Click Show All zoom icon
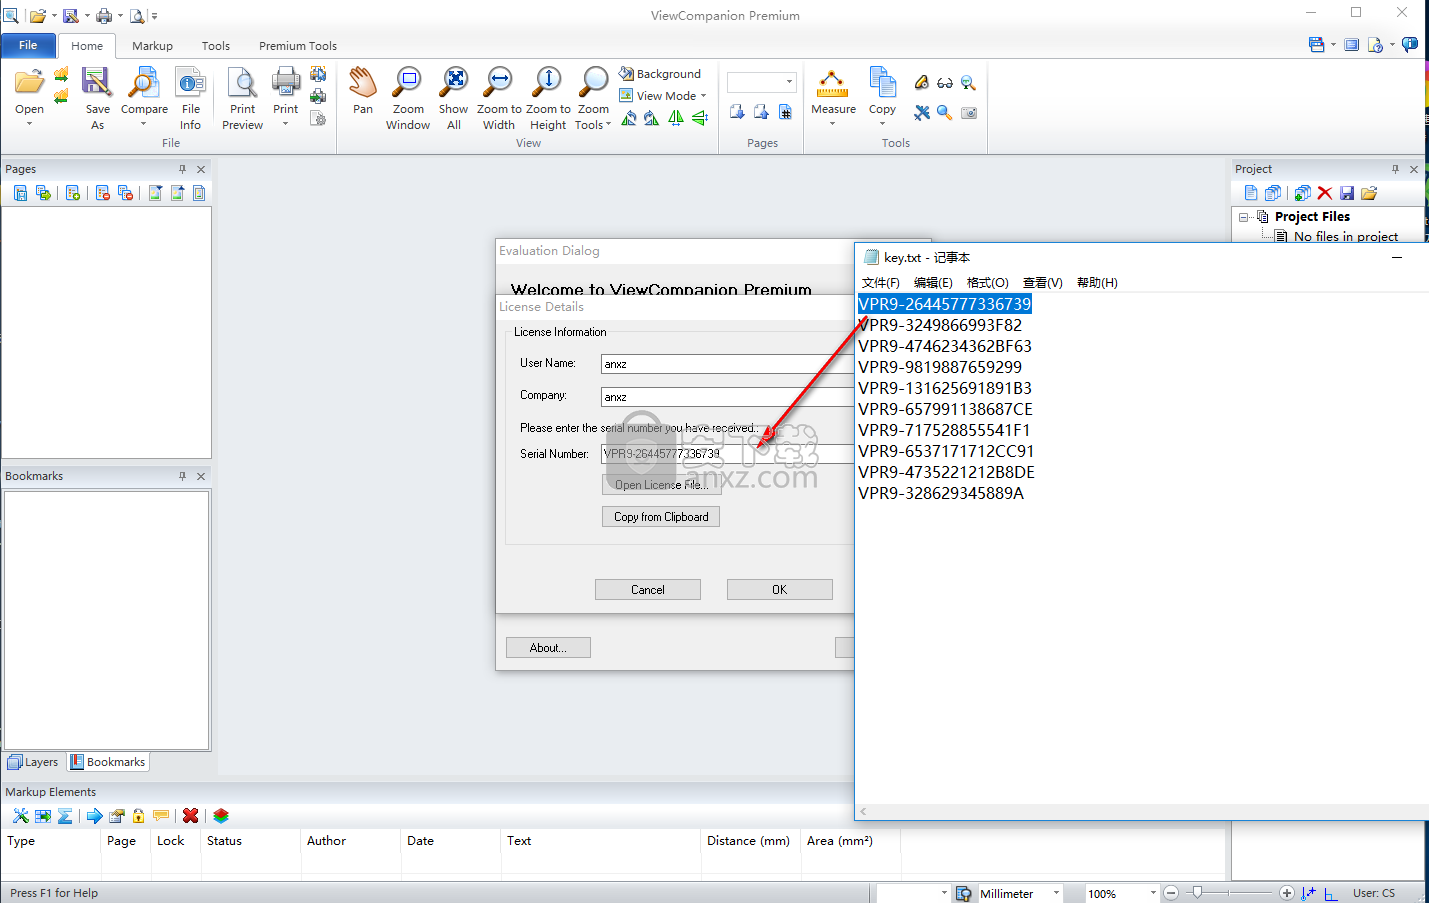 [x=453, y=98]
